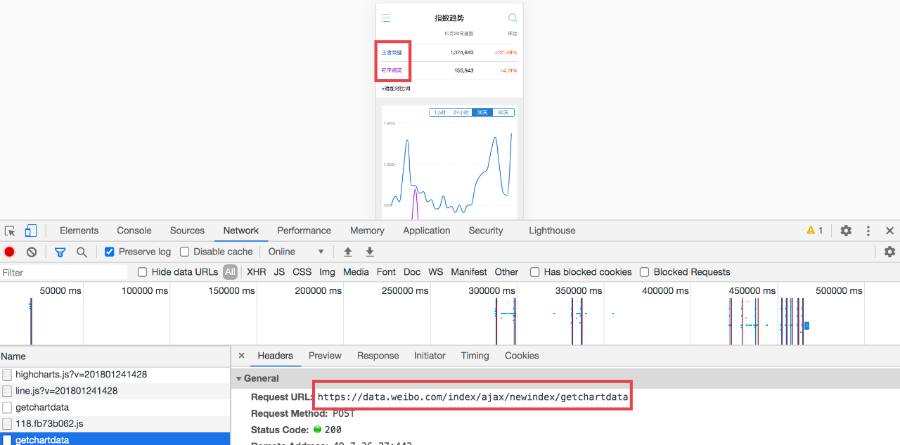Viewport: 900px width, 445px height.
Task: Filter requests by WS
Action: coord(436,272)
